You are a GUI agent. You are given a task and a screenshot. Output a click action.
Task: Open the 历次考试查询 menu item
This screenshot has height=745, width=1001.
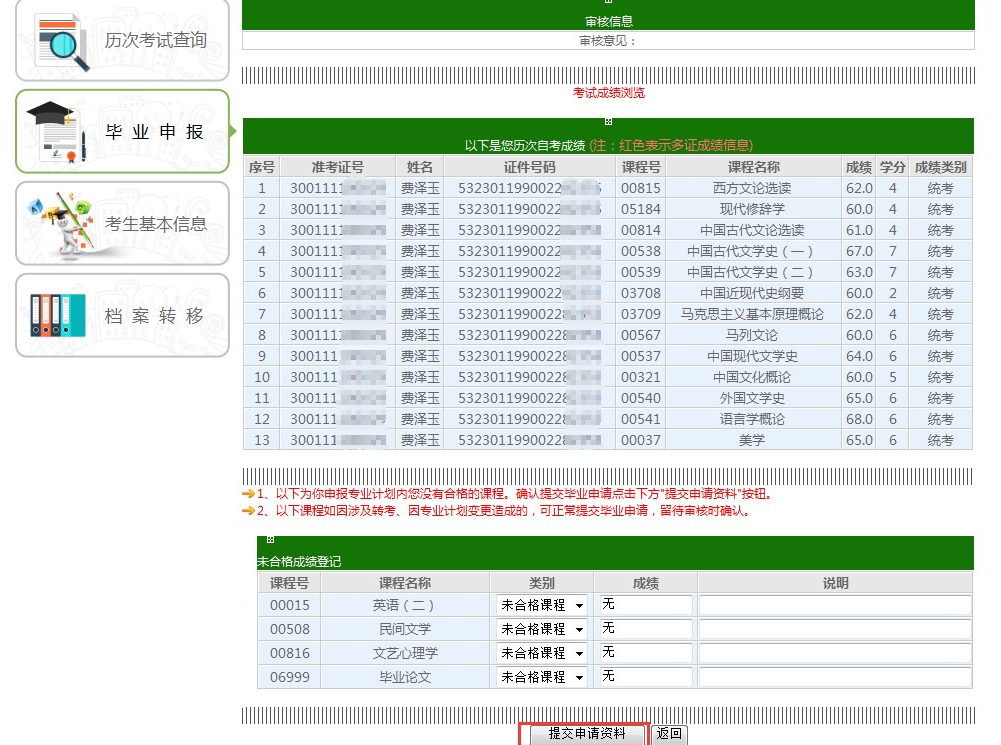click(x=155, y=41)
